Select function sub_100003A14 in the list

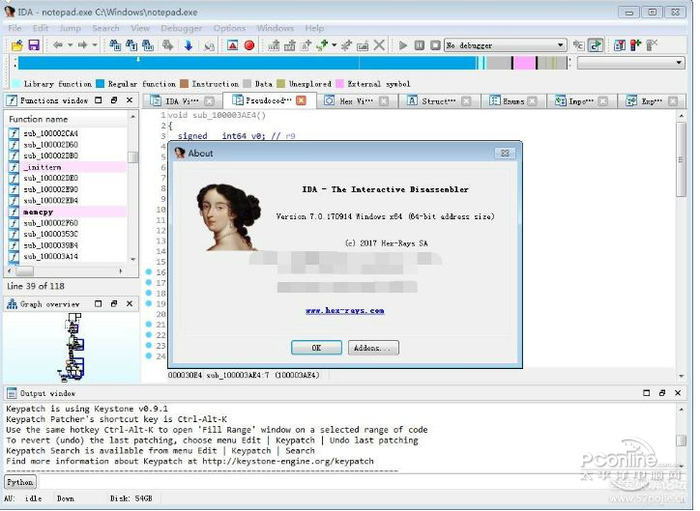[67, 257]
